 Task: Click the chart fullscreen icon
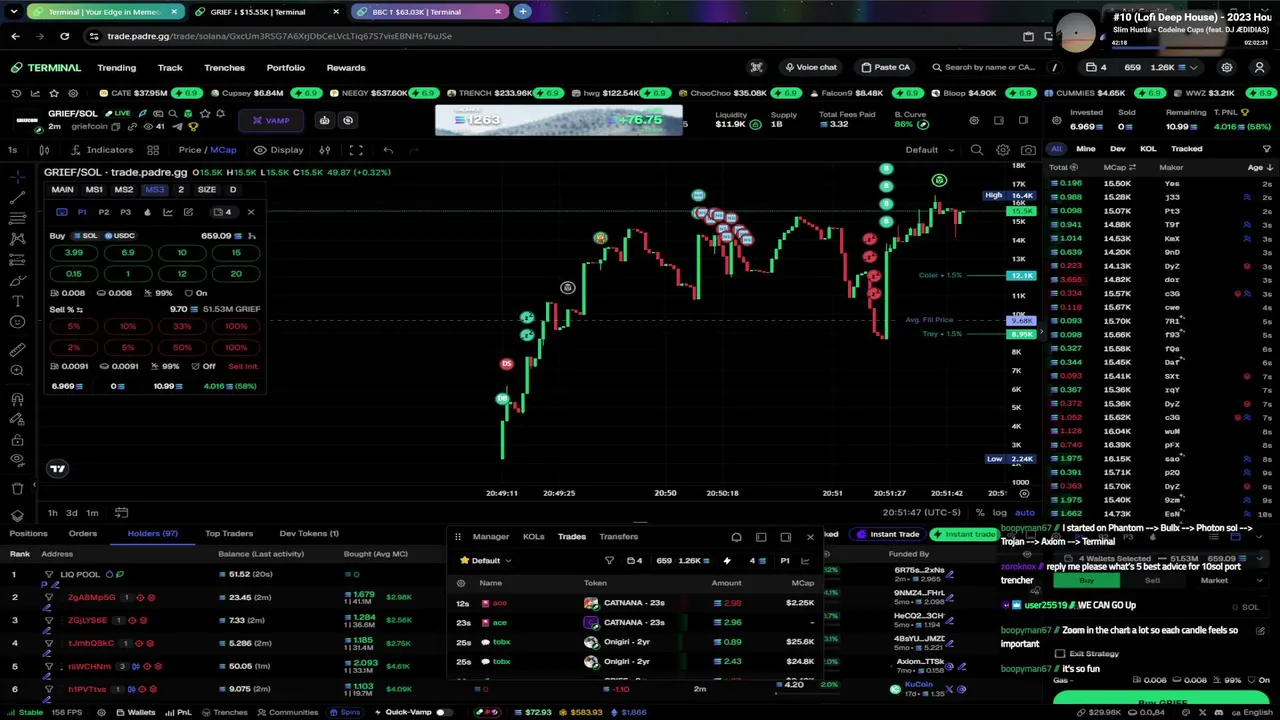click(x=356, y=150)
